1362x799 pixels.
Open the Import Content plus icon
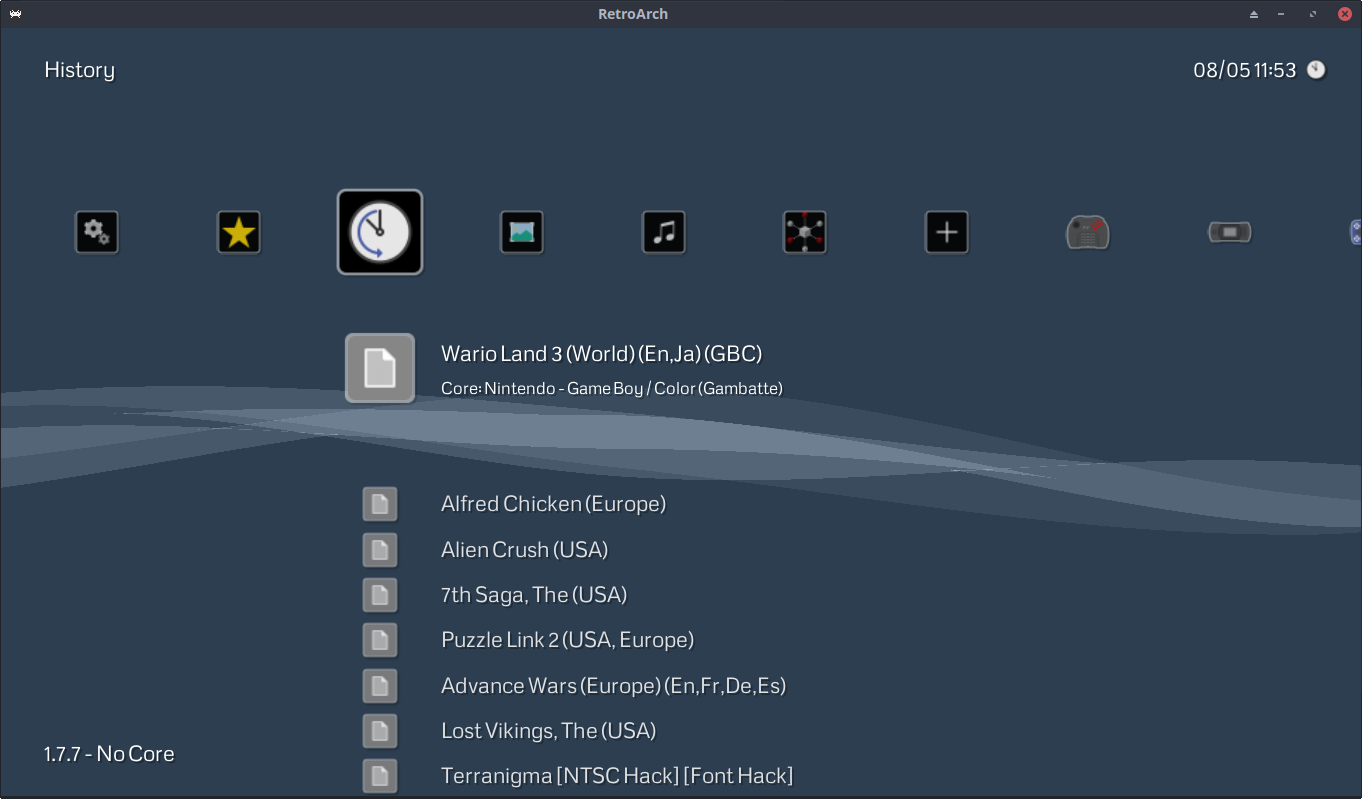point(947,233)
